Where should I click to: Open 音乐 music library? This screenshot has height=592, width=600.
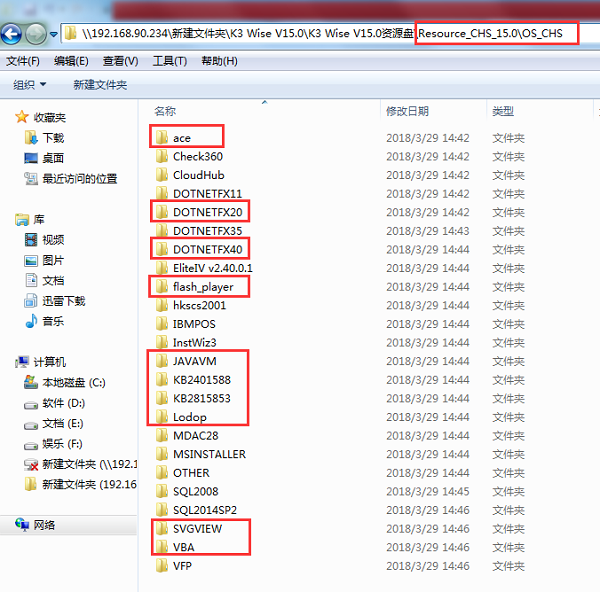(x=52, y=321)
